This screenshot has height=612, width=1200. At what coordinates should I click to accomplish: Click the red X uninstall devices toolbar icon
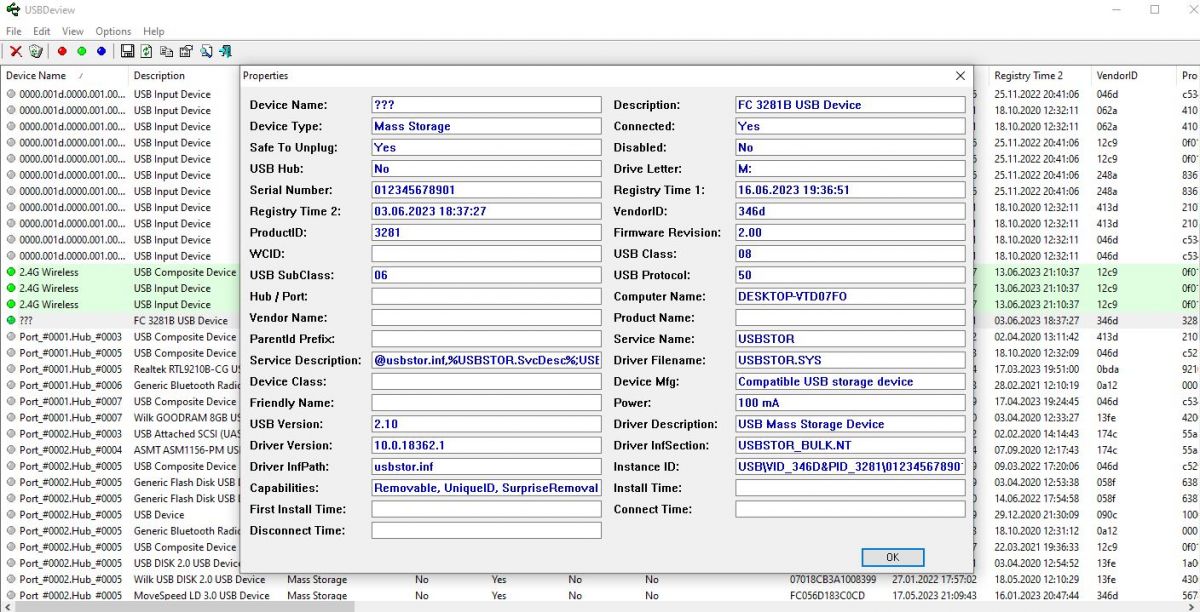tap(16, 51)
